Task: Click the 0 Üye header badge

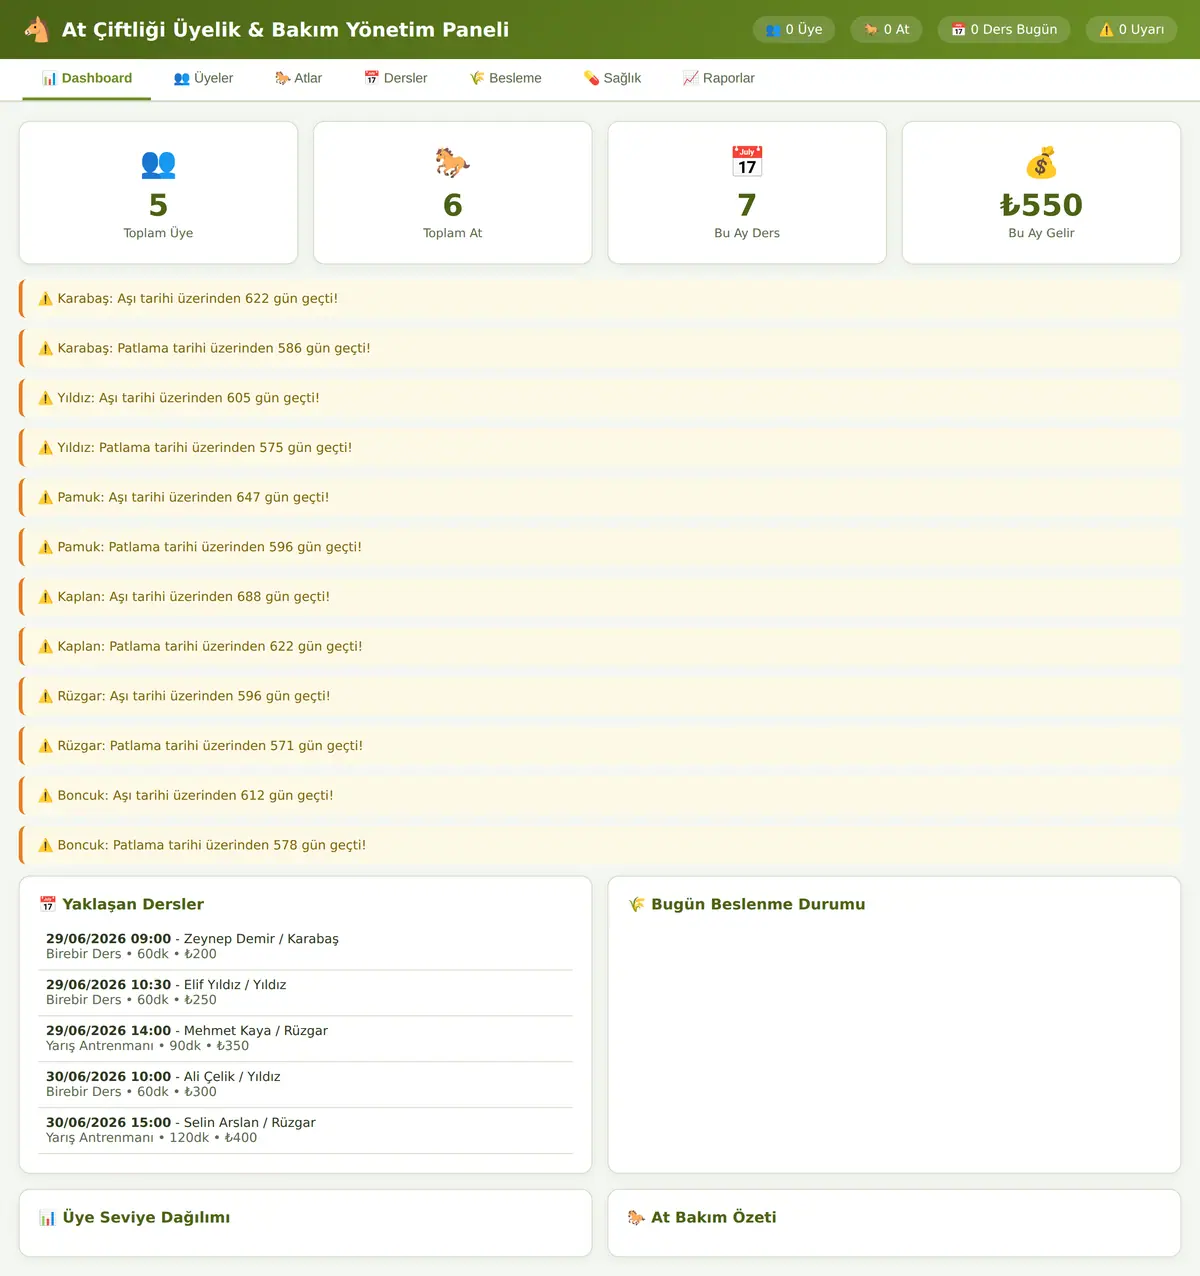Action: click(x=794, y=29)
